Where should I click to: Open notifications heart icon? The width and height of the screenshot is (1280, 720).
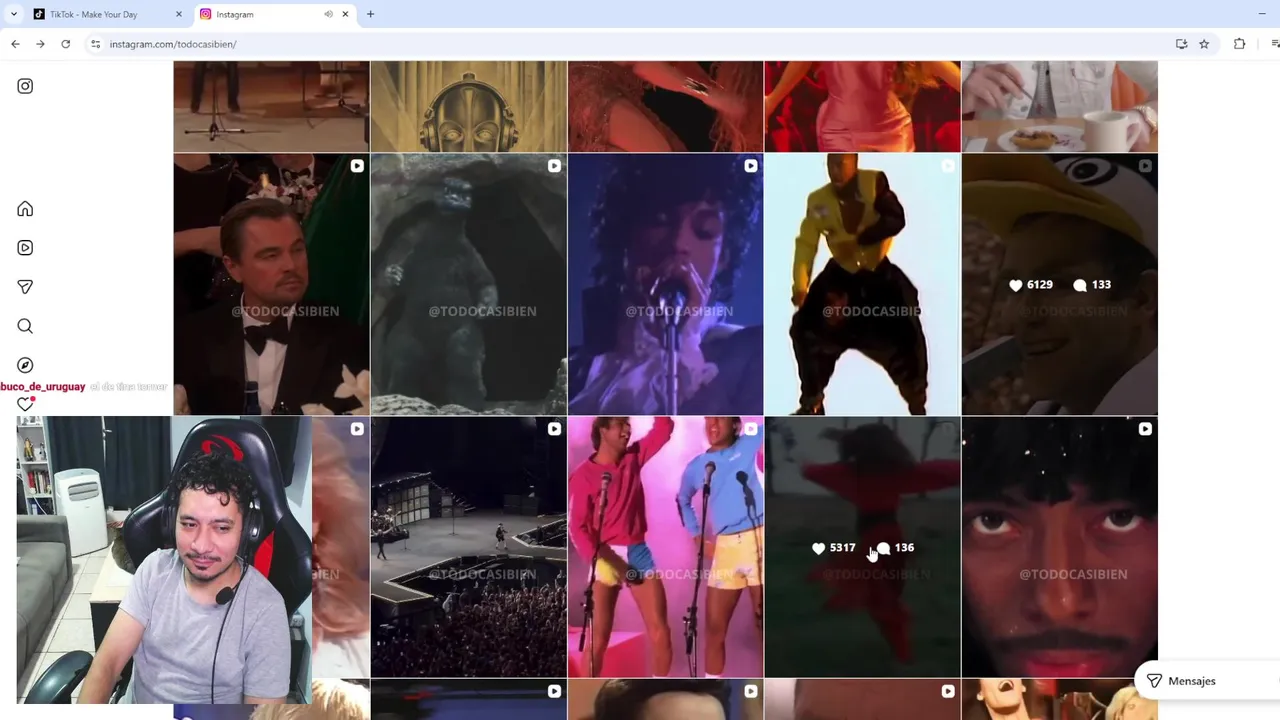click(25, 404)
